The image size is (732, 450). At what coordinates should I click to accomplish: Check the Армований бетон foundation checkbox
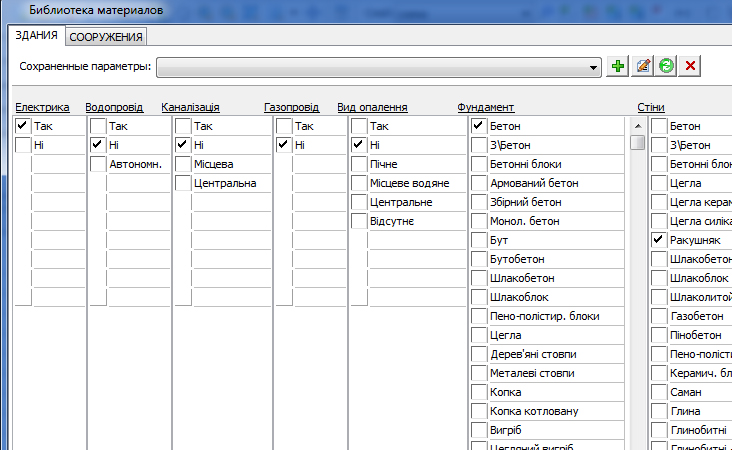click(x=479, y=183)
